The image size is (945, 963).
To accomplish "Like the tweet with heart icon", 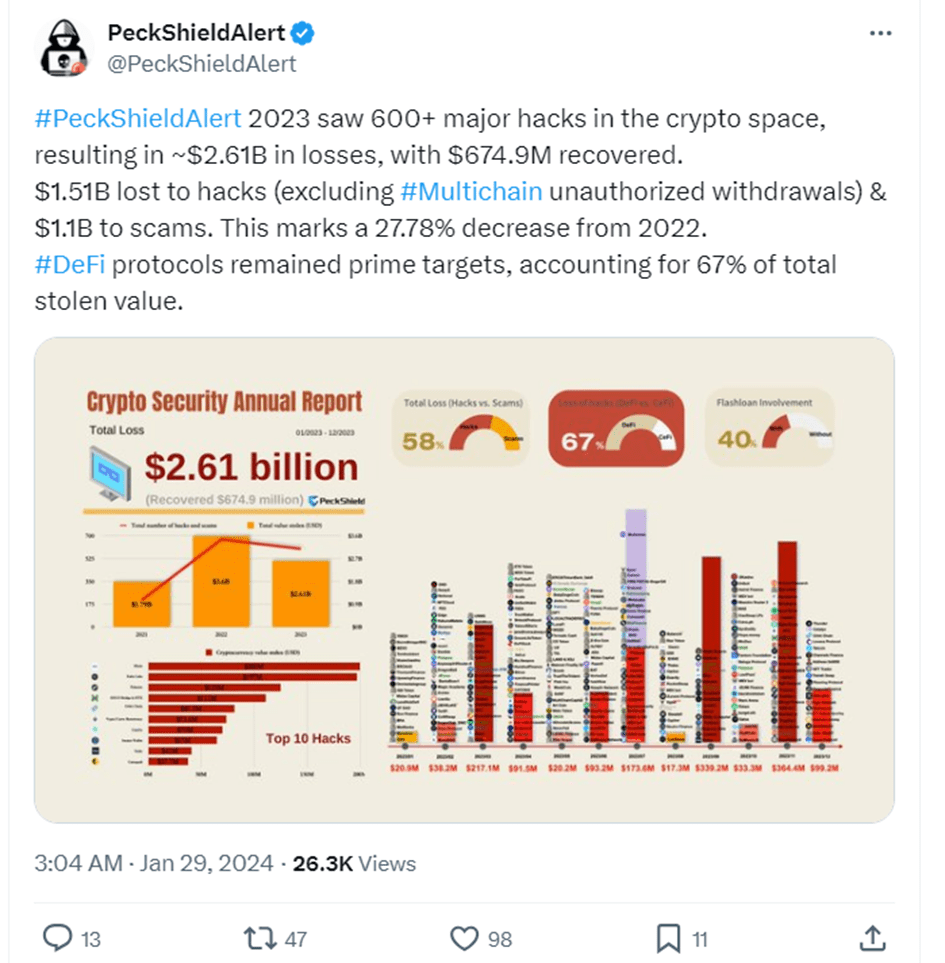I will coord(463,938).
